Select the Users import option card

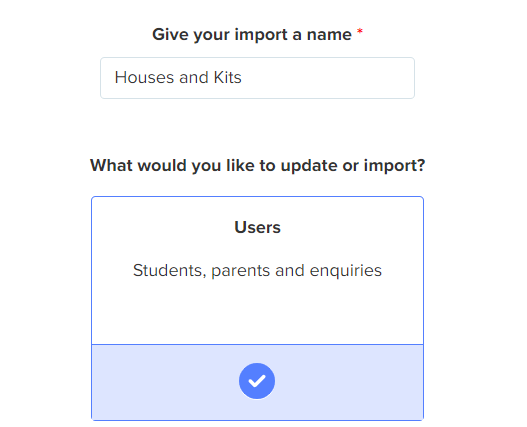click(x=257, y=308)
